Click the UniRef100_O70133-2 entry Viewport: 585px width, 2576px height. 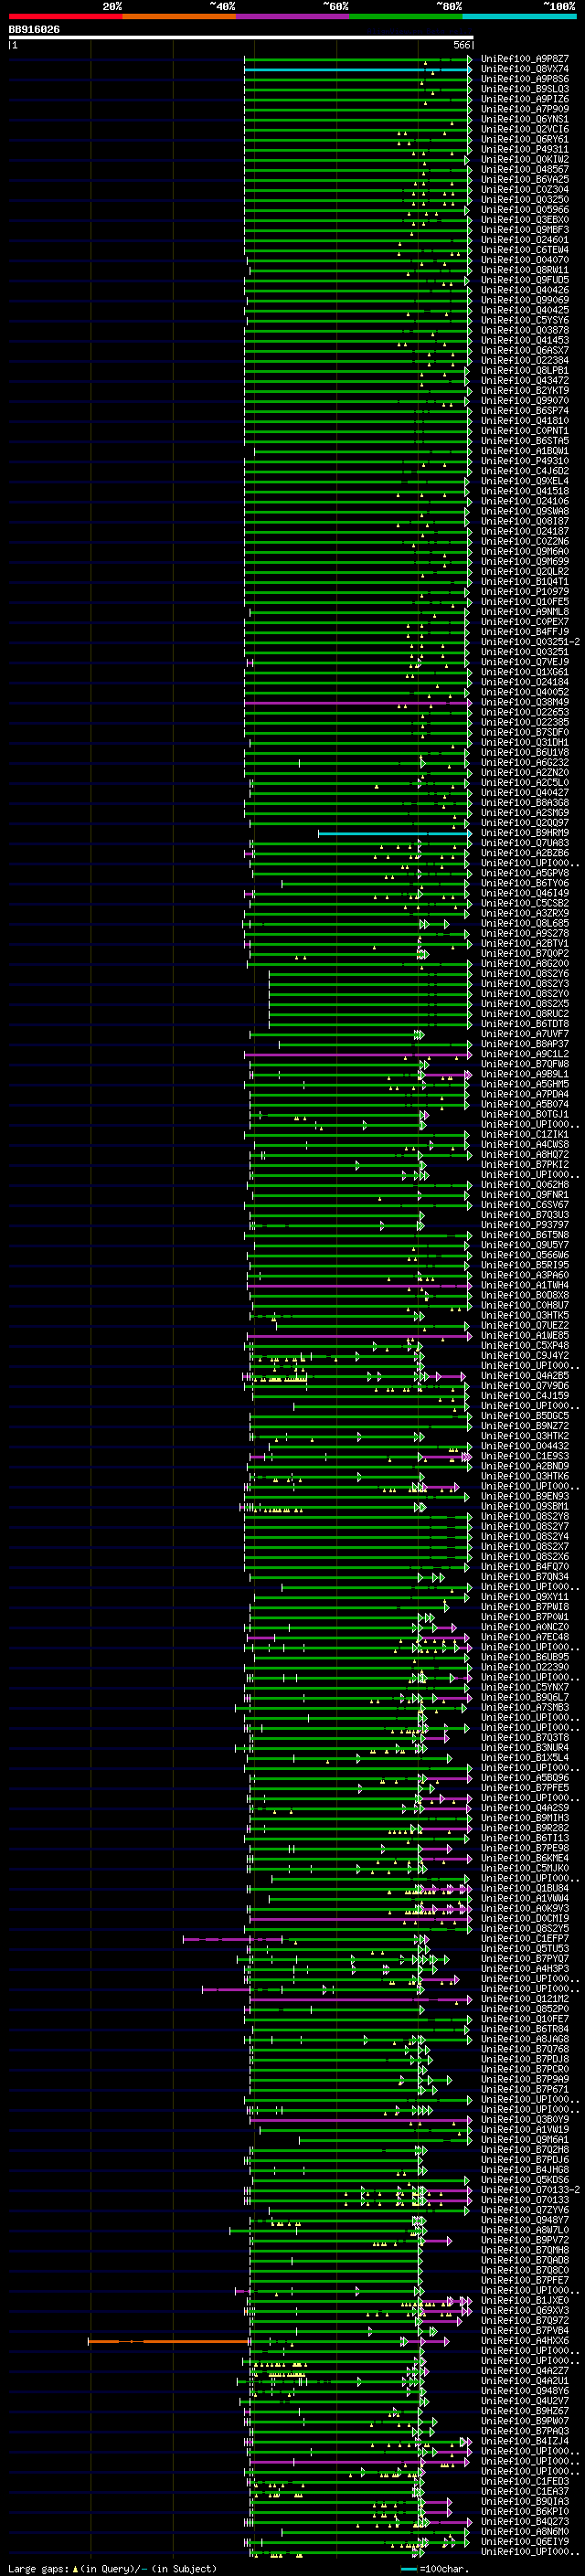point(530,2190)
